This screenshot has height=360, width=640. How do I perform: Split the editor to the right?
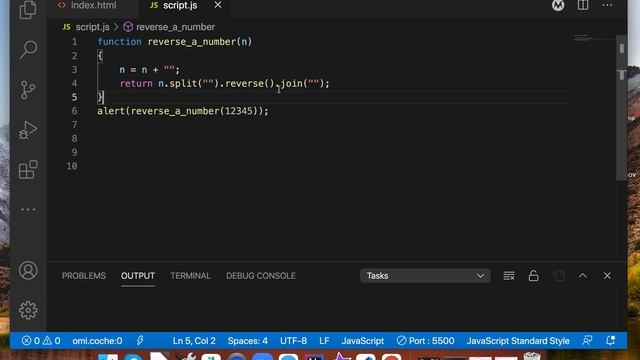(583, 5)
